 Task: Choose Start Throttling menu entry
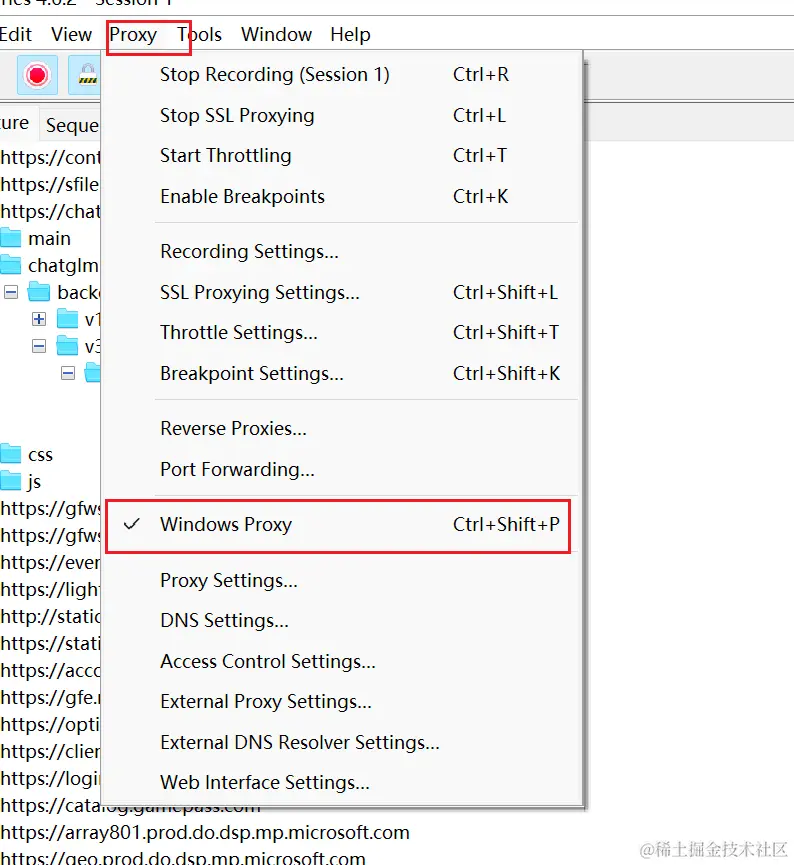point(342,156)
